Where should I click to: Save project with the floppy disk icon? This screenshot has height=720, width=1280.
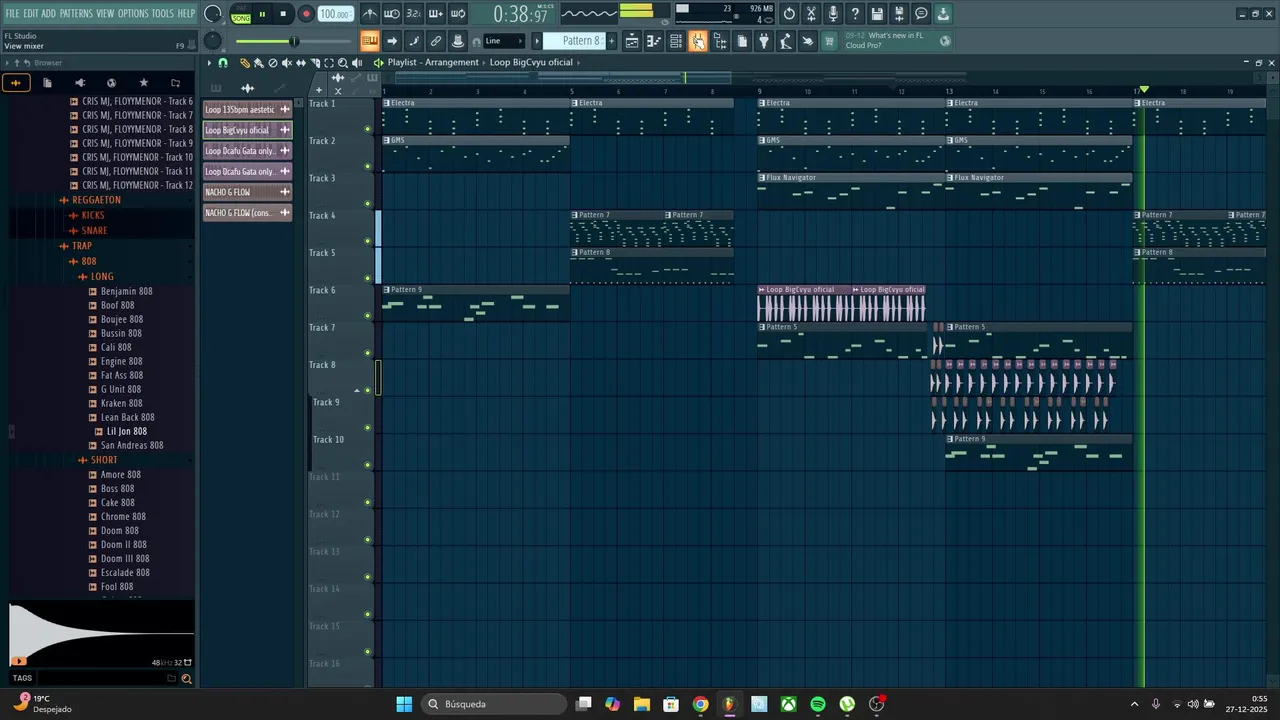pyautogui.click(x=877, y=14)
